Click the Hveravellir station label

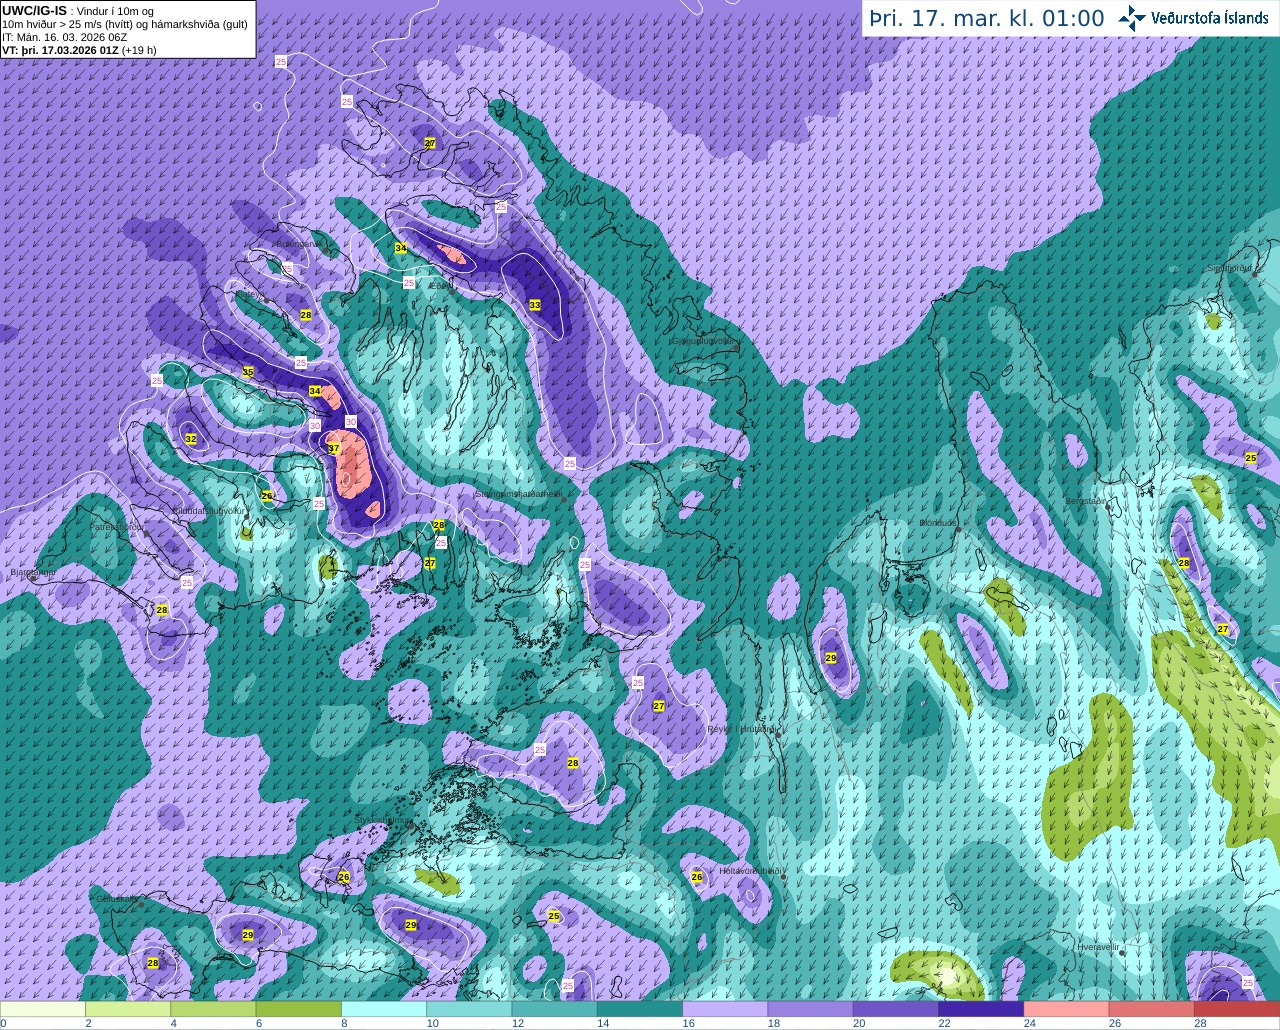1098,946
